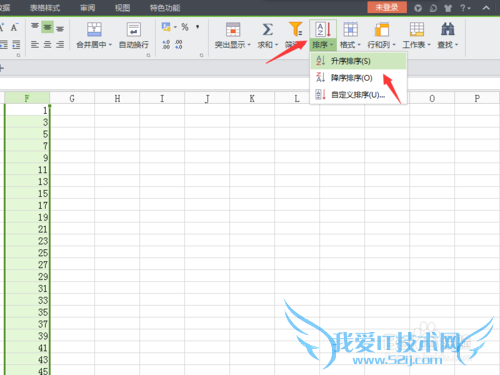Click the 工作表 worksheet icon

click(x=417, y=29)
